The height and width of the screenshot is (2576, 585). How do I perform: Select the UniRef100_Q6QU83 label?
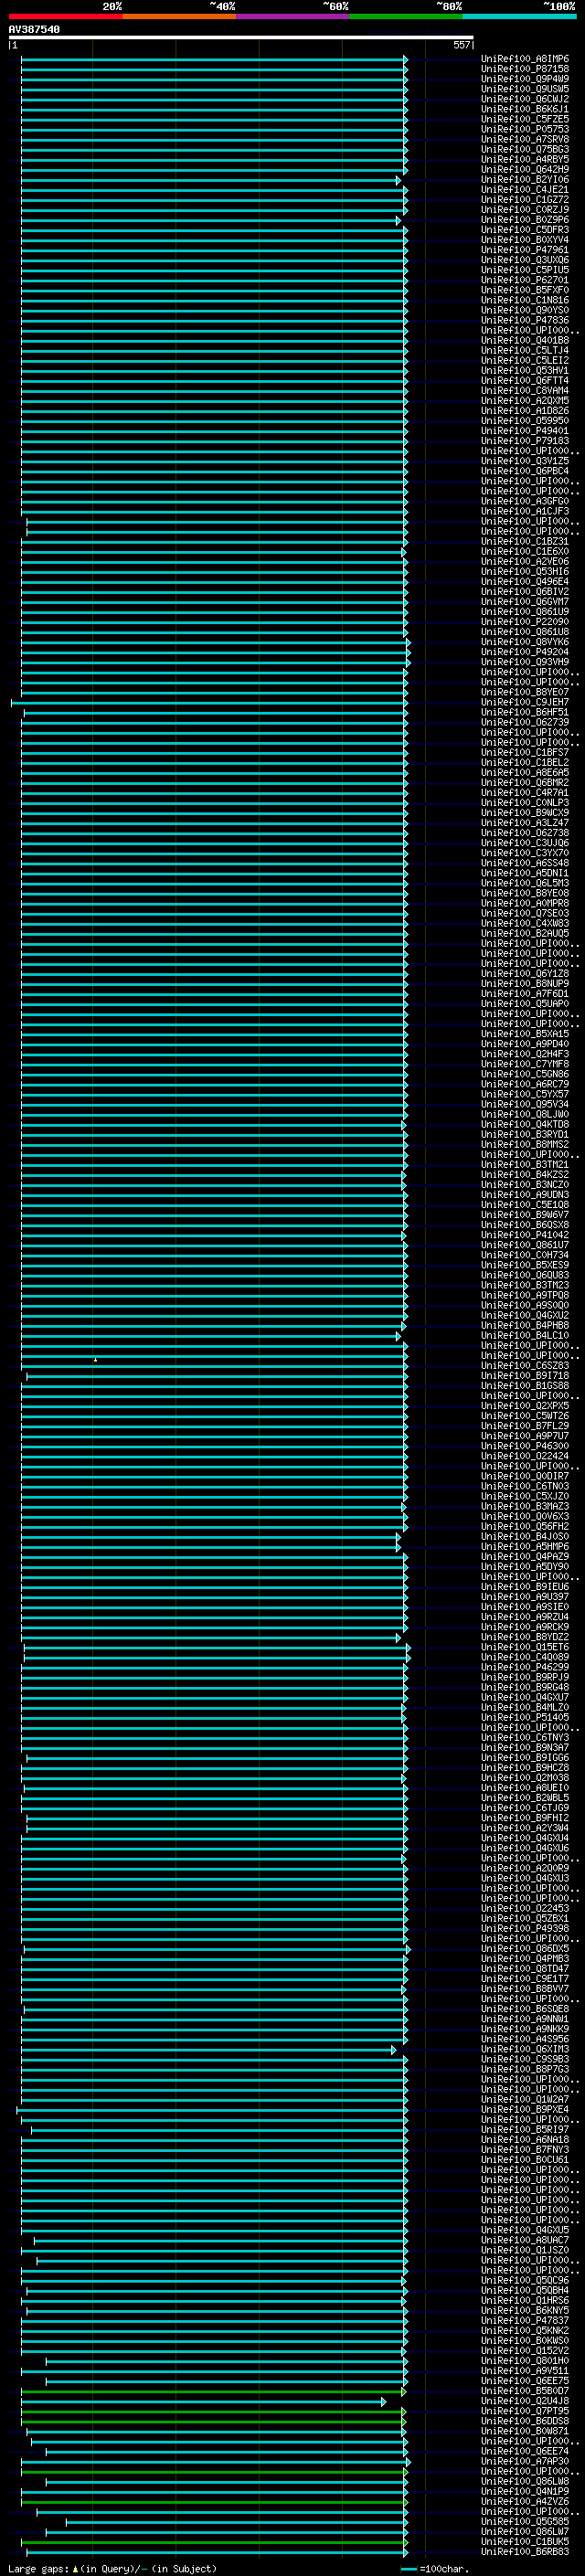pyautogui.click(x=525, y=1275)
